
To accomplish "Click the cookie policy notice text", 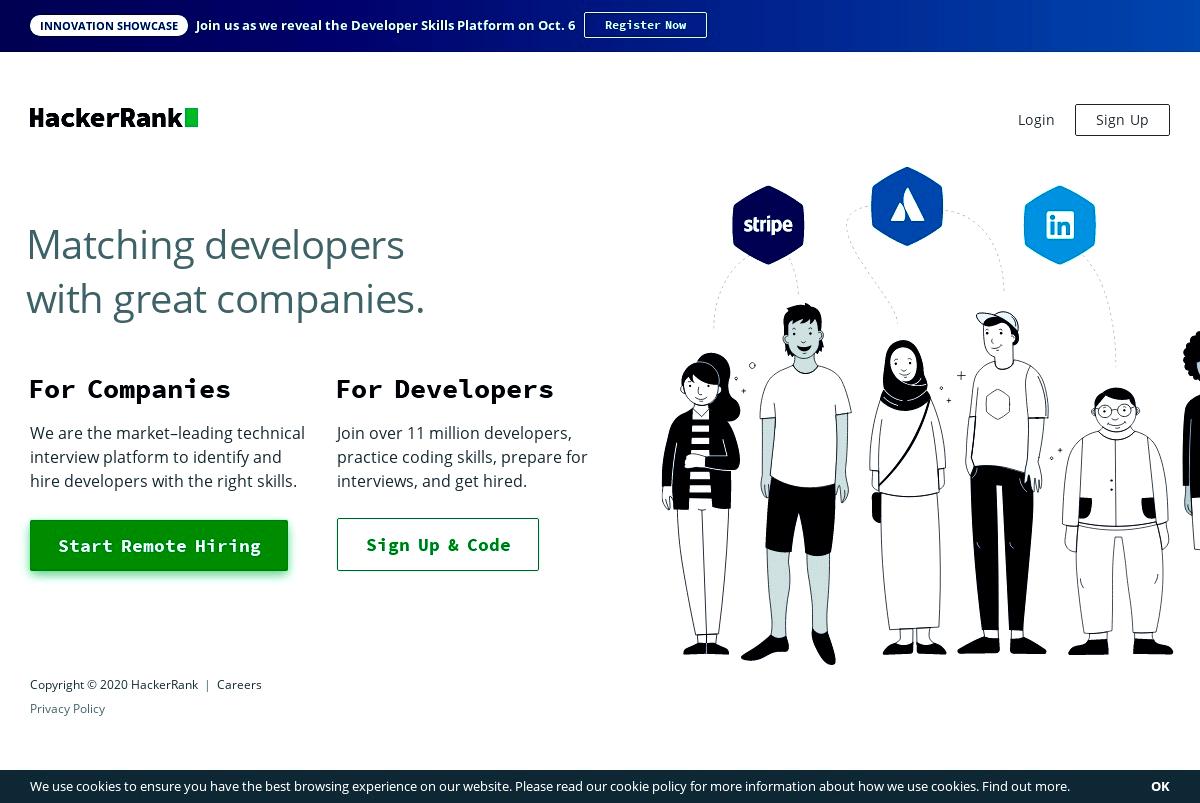I will [x=550, y=787].
